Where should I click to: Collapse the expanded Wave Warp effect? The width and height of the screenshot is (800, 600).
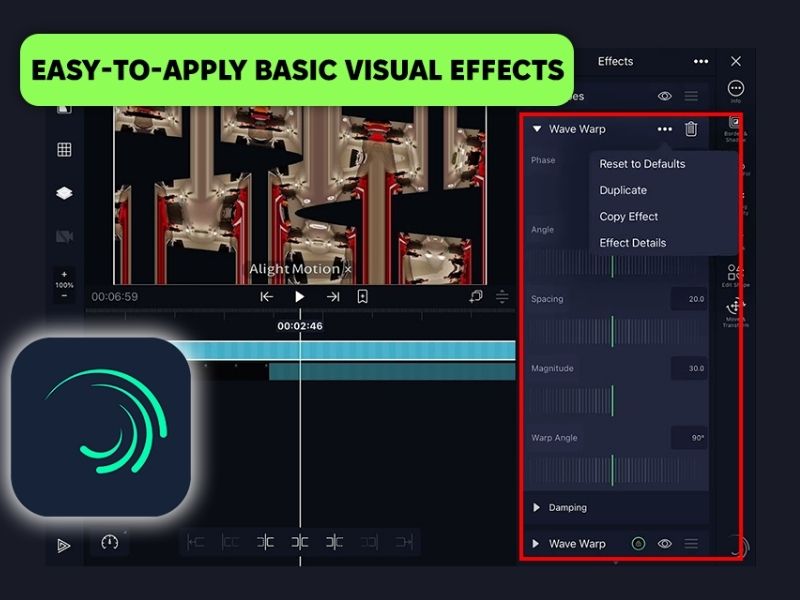click(x=537, y=129)
